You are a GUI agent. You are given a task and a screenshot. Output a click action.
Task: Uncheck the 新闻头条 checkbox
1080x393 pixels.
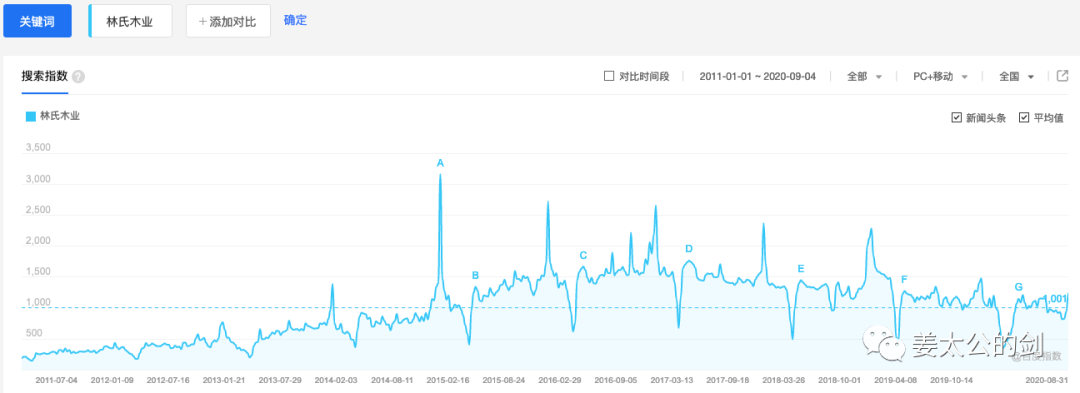(x=956, y=118)
